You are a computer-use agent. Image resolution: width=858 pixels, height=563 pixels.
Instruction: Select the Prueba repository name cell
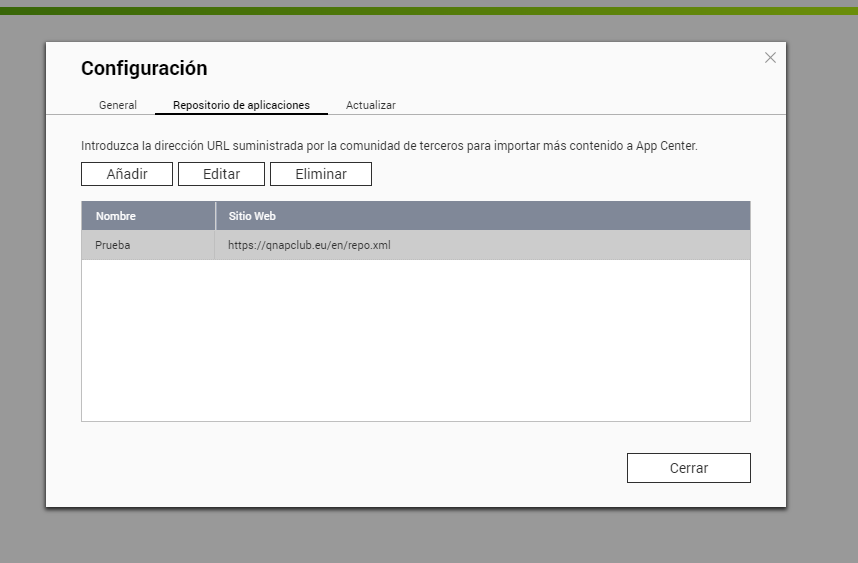(x=113, y=245)
